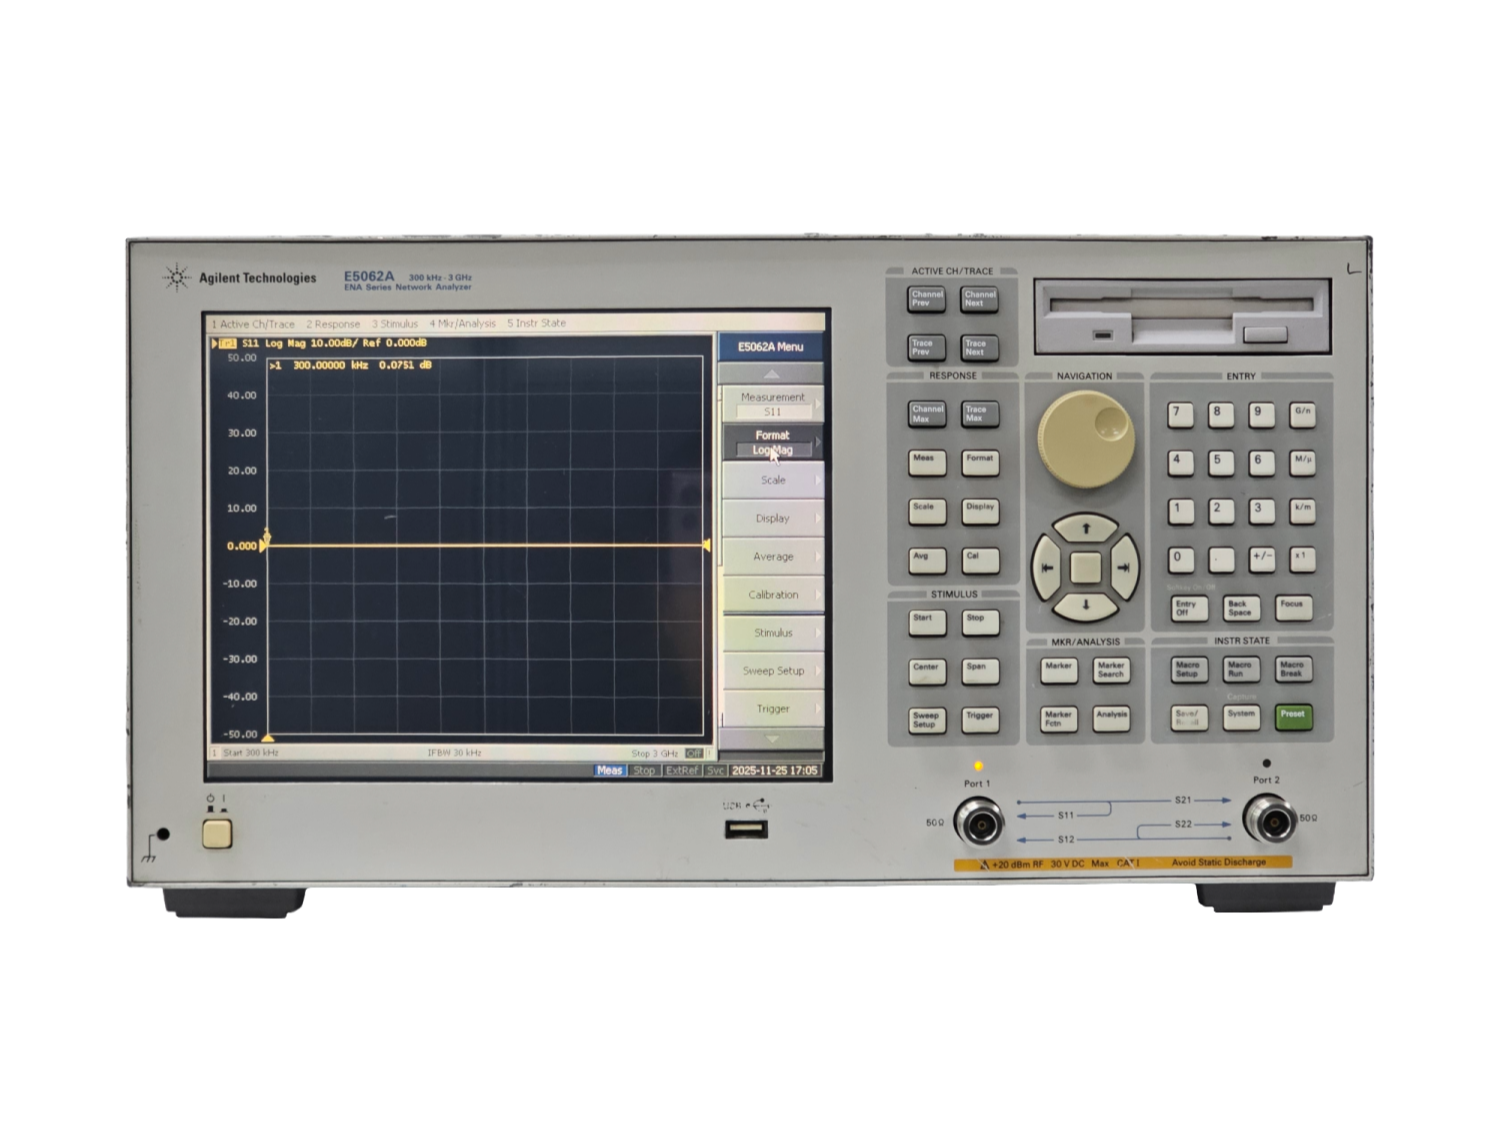Push the up arrow navigation key
Image resolution: width=1500 pixels, height=1125 pixels.
(1086, 529)
